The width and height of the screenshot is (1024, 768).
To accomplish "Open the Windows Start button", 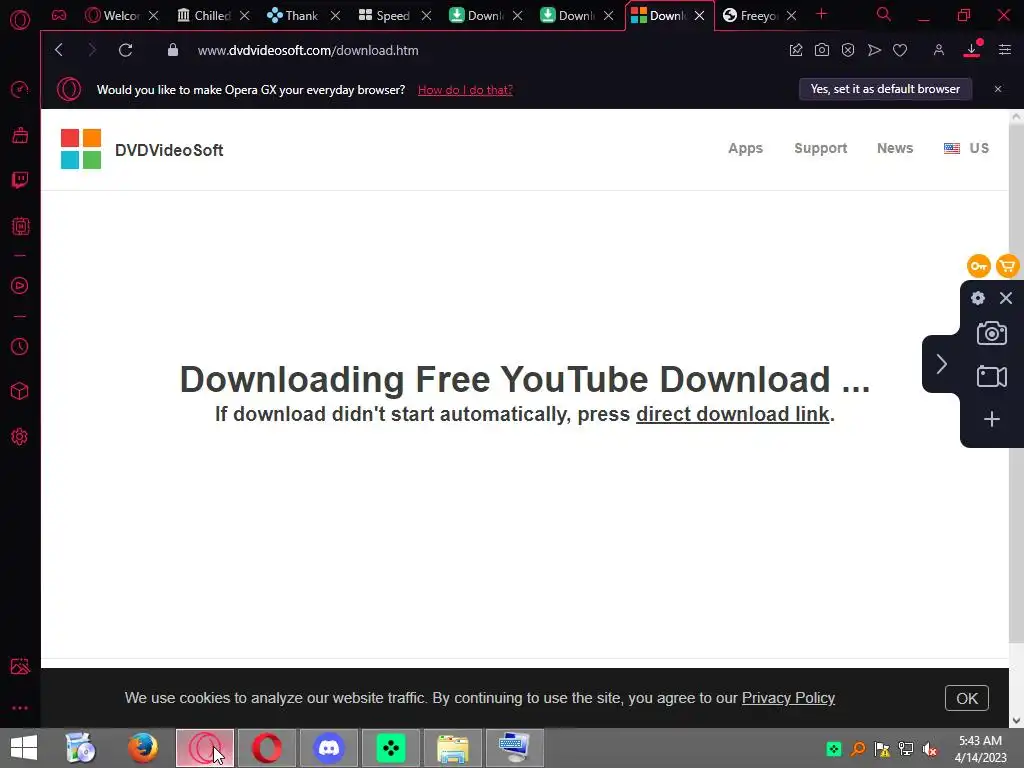I will coord(24,748).
